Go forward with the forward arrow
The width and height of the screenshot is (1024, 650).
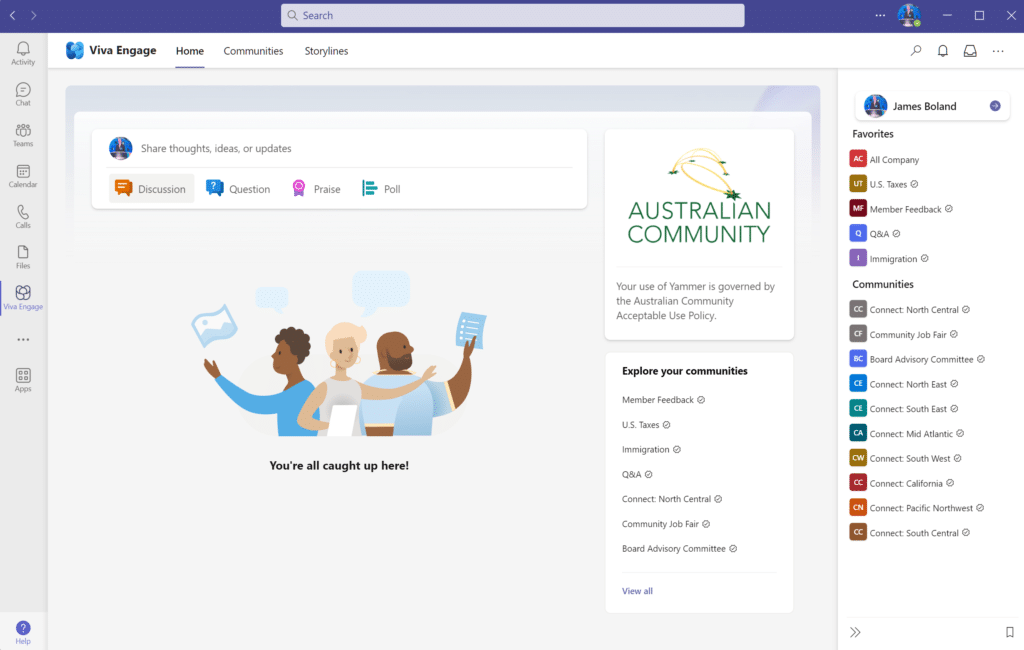34,15
